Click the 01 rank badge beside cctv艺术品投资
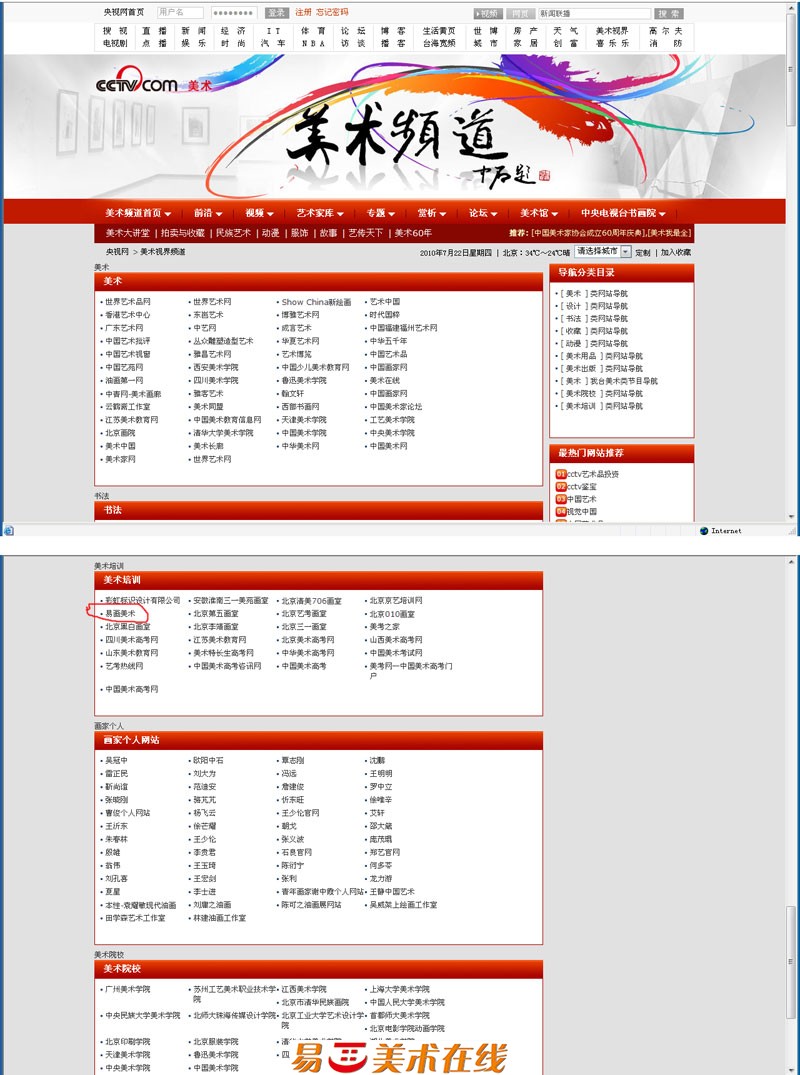This screenshot has width=800, height=1075. (561, 474)
